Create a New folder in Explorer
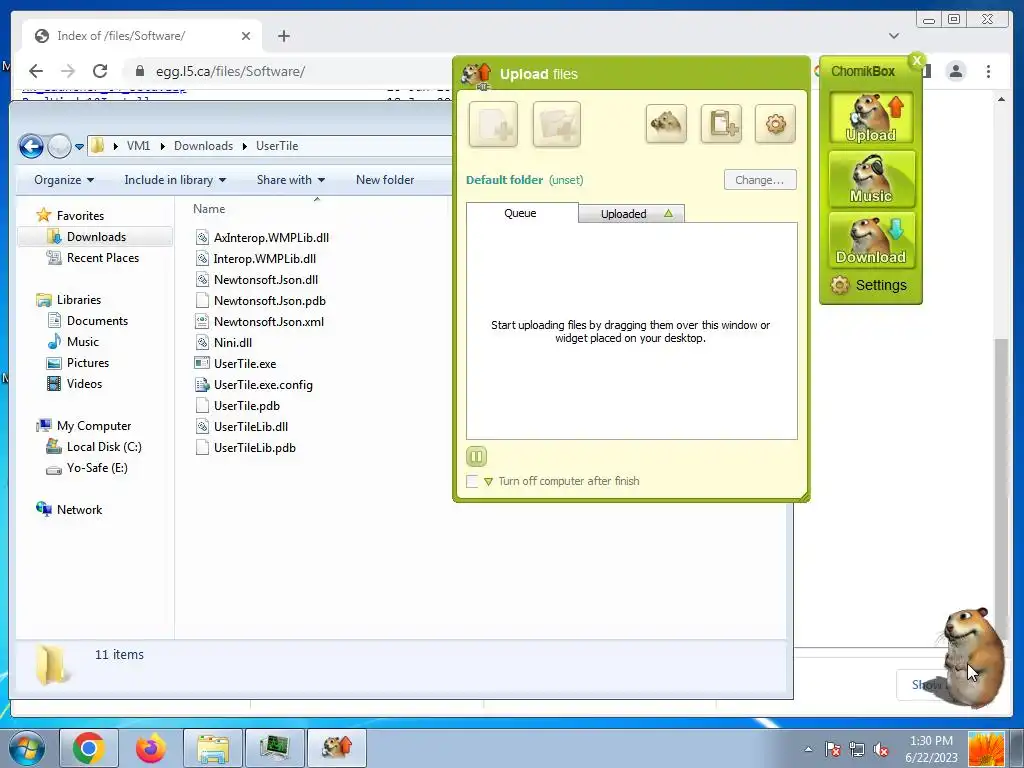Image resolution: width=1024 pixels, height=768 pixels. 385,180
